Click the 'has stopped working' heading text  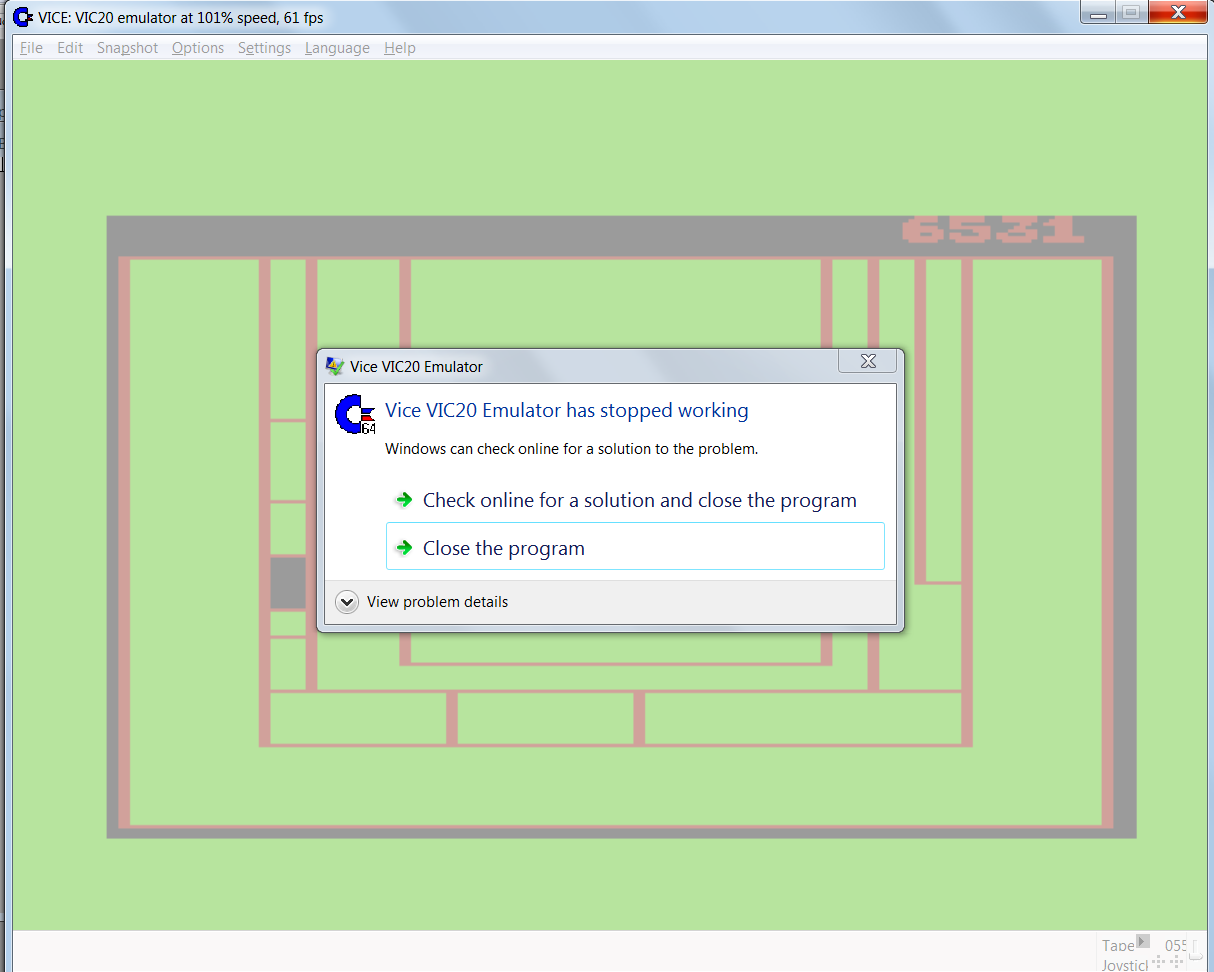click(566, 410)
